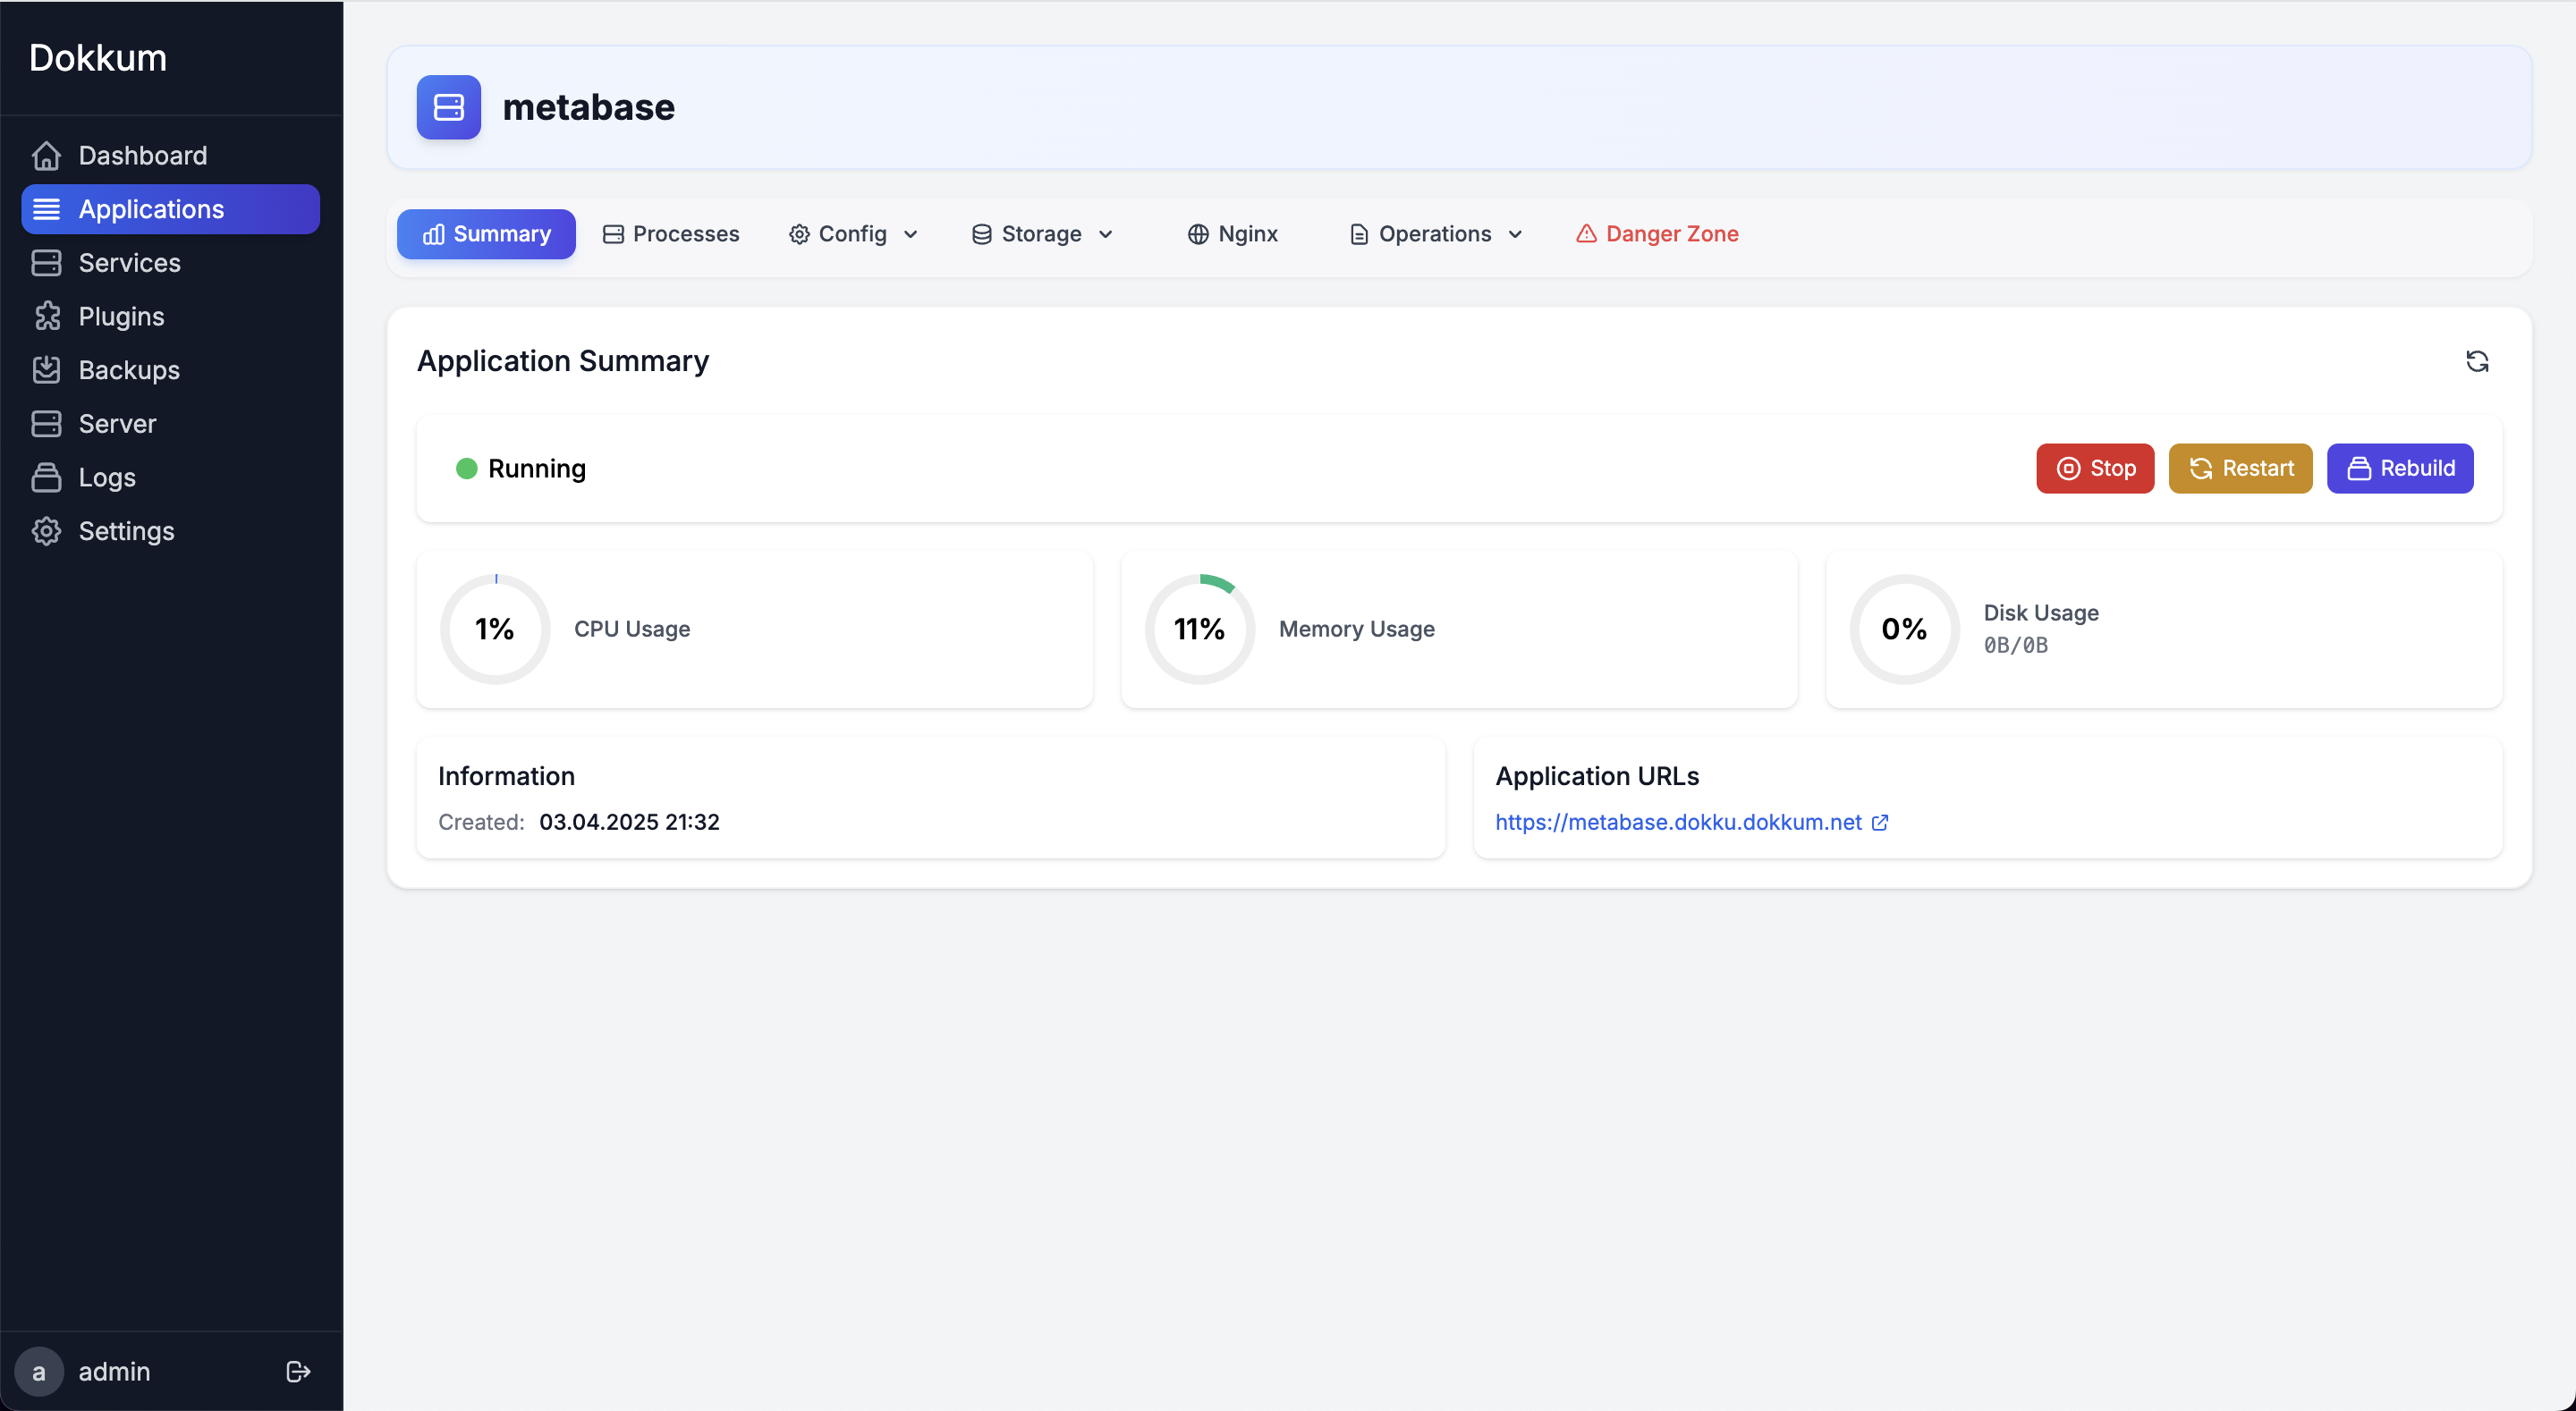Switch to the Processes tab
The width and height of the screenshot is (2576, 1411).
[670, 233]
